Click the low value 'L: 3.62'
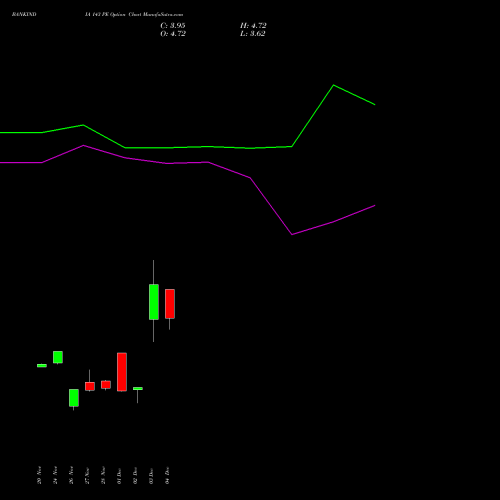500x500 pixels. pos(252,34)
